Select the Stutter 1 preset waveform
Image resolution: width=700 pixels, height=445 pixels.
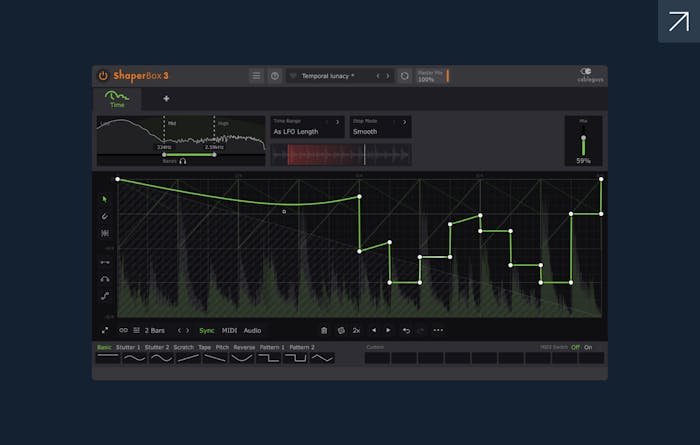[134, 357]
